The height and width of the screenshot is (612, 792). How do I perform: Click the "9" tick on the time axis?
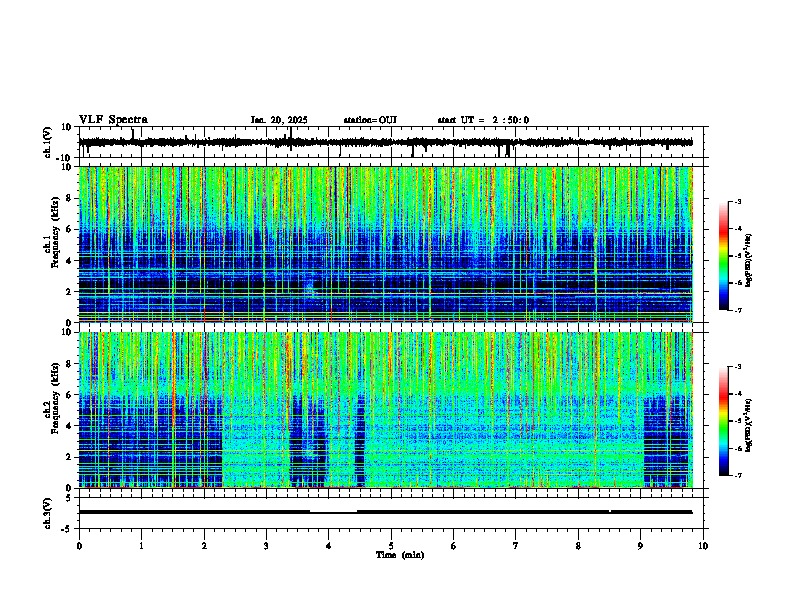[640, 546]
